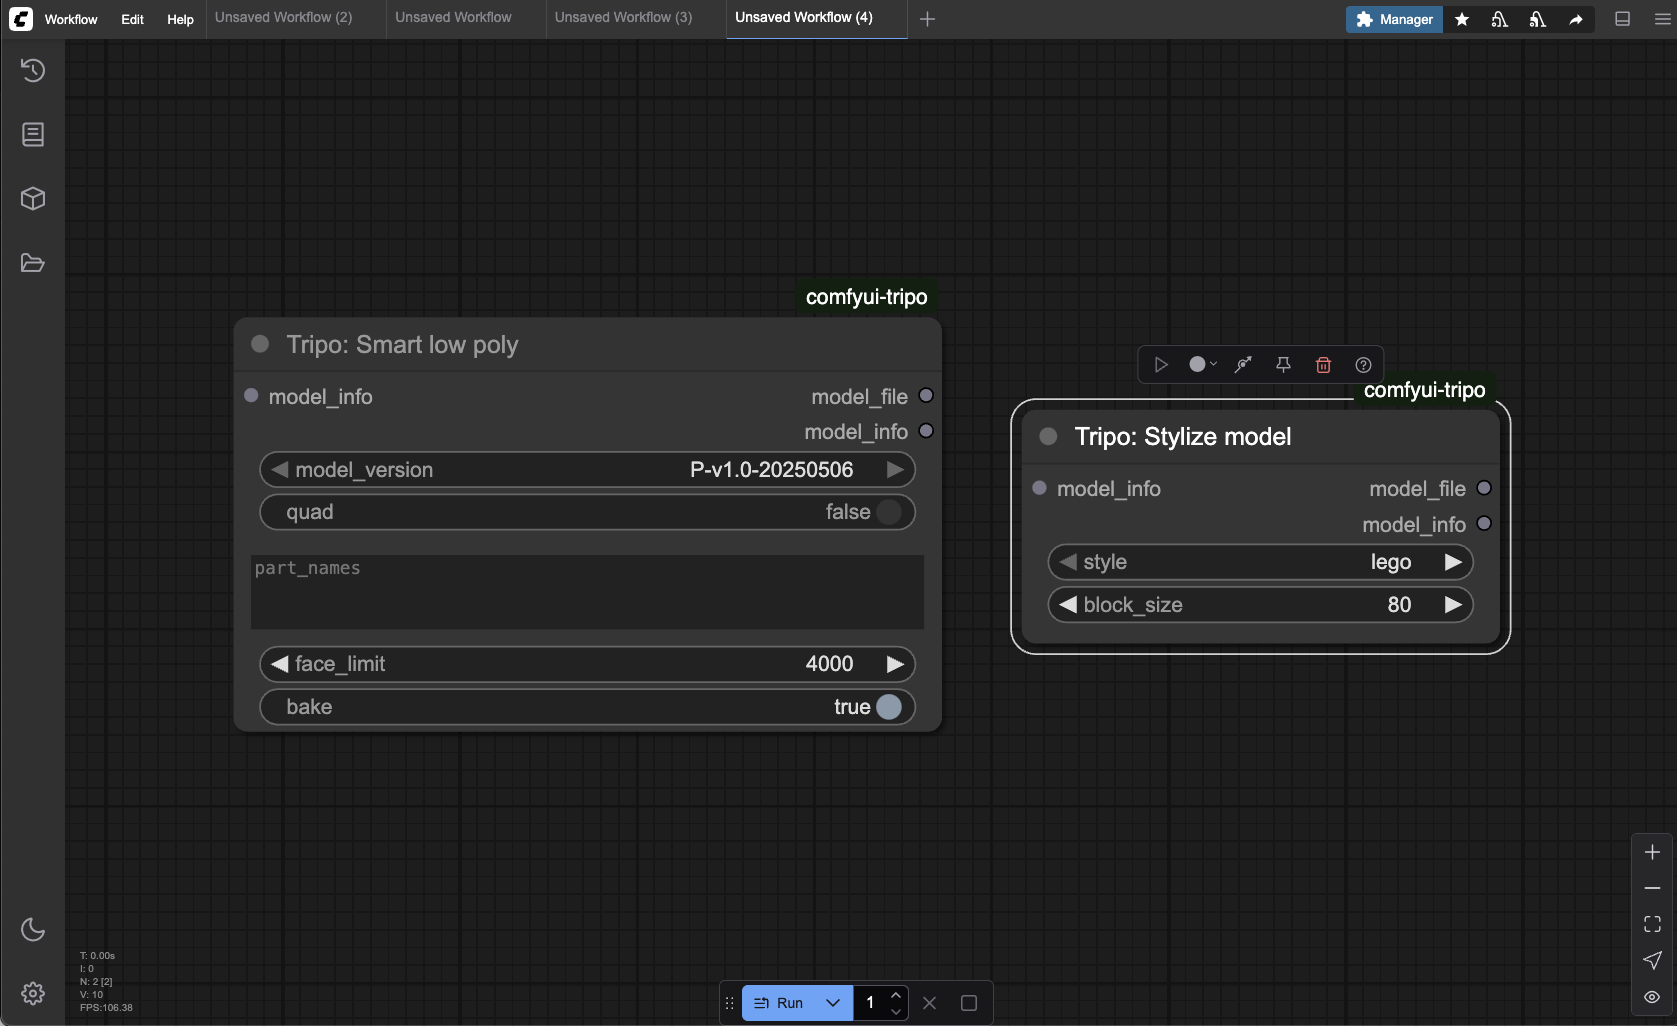Image resolution: width=1677 pixels, height=1026 pixels.
Task: Open the queue history sidebar icon
Action: (33, 70)
